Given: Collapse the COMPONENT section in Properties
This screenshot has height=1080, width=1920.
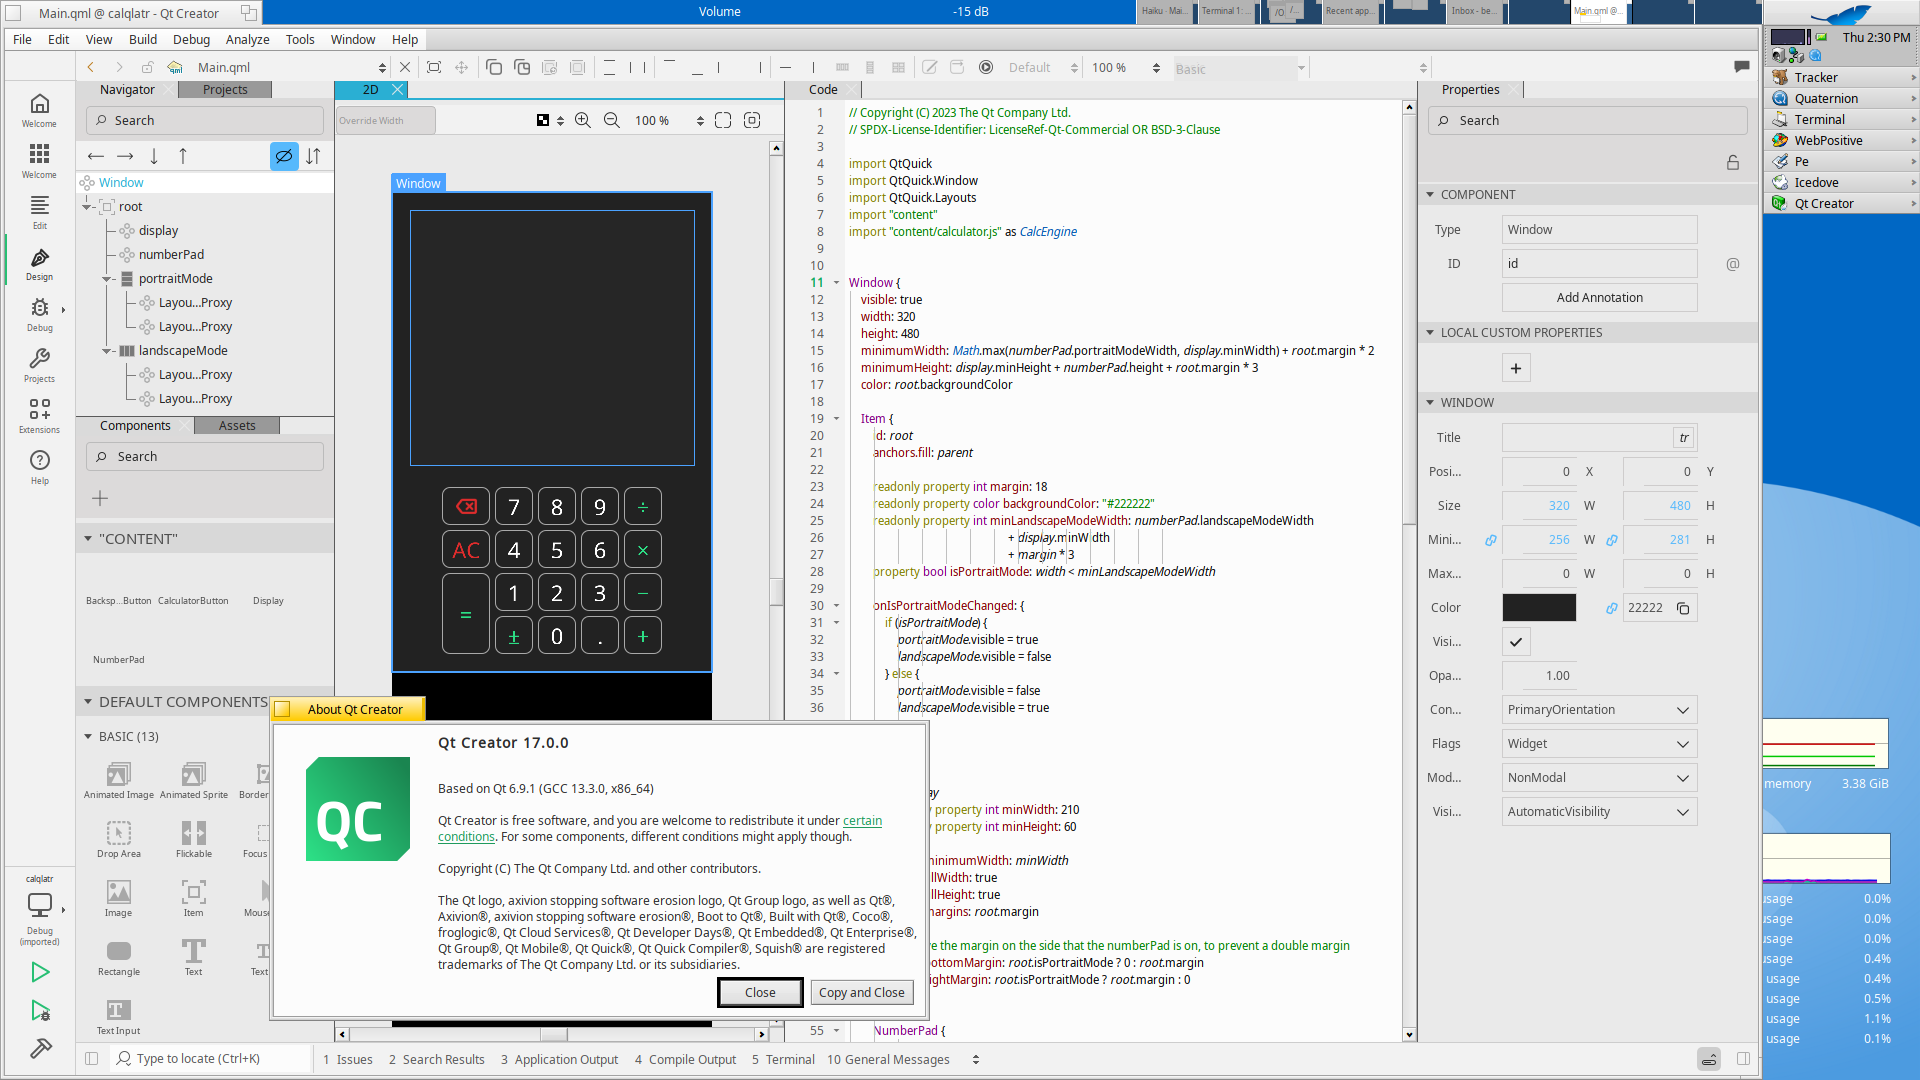Looking at the screenshot, I should tap(1430, 195).
